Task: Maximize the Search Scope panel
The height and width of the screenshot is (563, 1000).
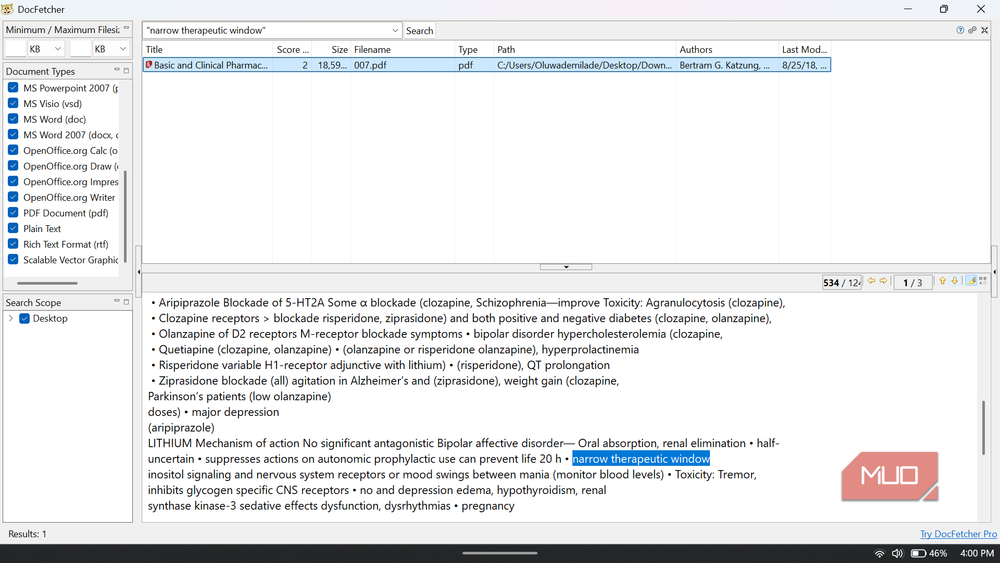Action: pyautogui.click(x=126, y=301)
